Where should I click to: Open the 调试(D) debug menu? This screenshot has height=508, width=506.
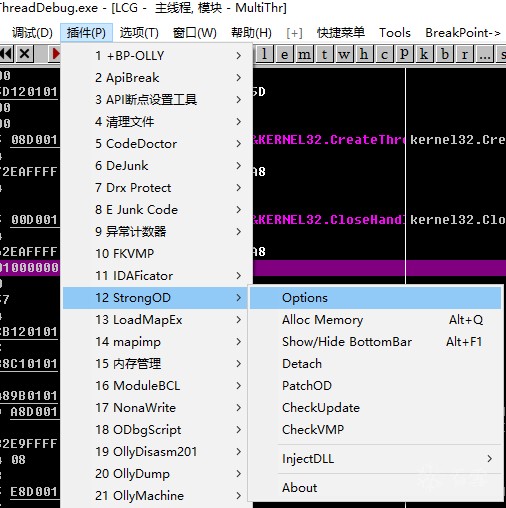(32, 33)
